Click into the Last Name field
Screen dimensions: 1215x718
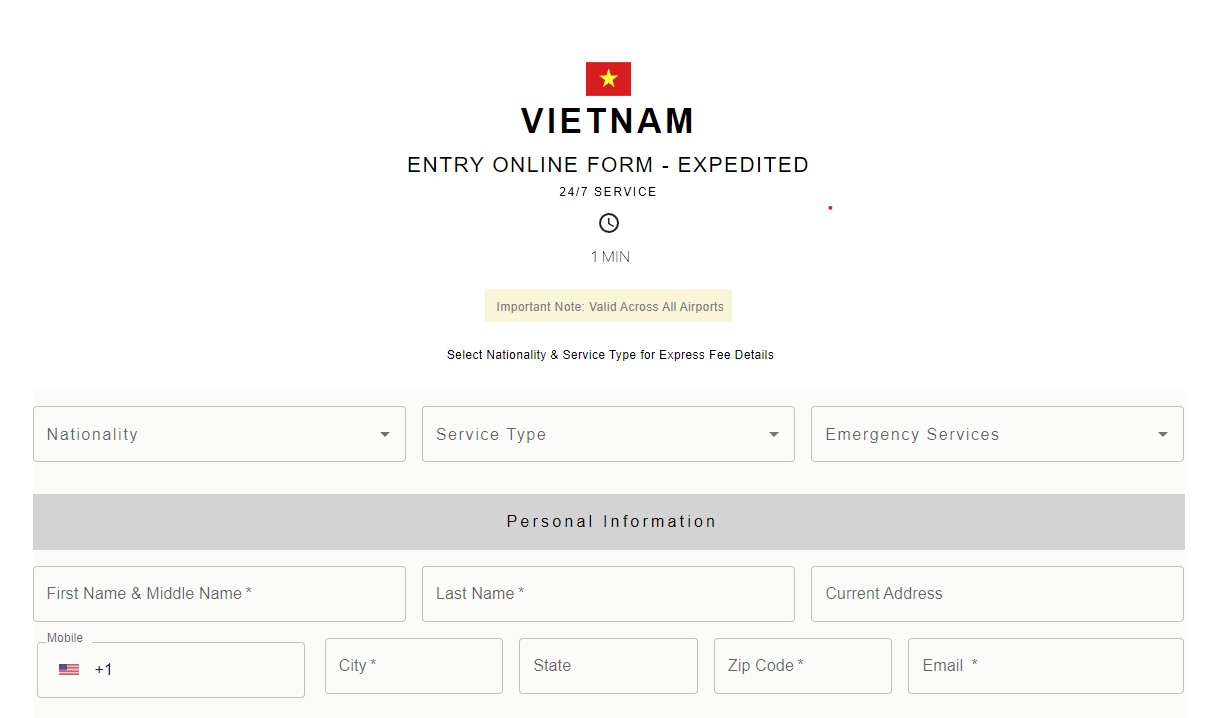[x=608, y=594]
